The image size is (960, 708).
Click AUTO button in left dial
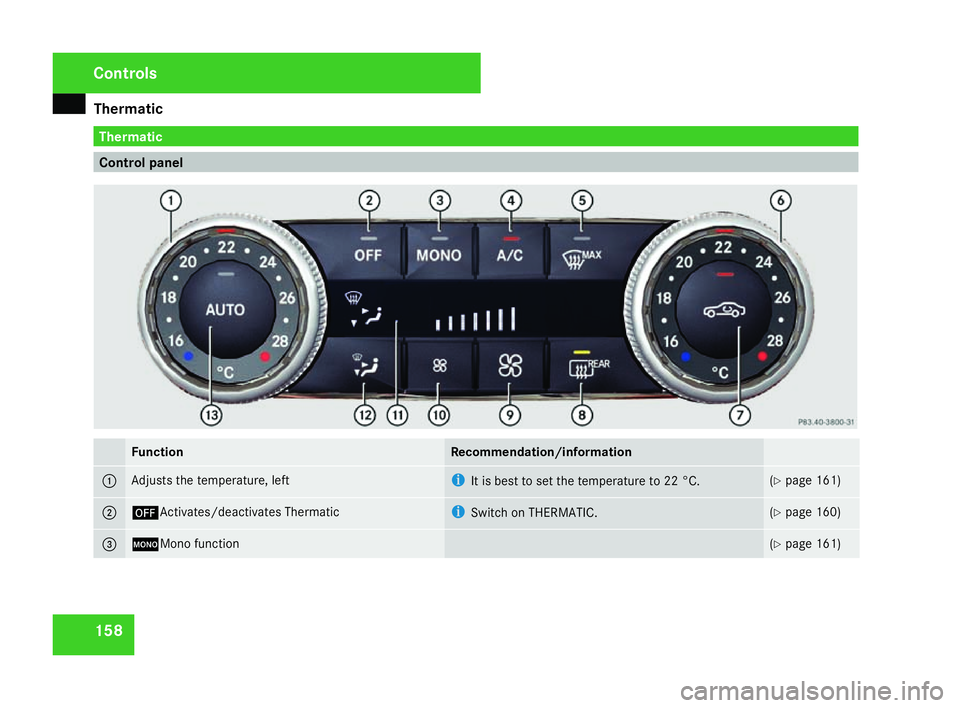tap(225, 310)
